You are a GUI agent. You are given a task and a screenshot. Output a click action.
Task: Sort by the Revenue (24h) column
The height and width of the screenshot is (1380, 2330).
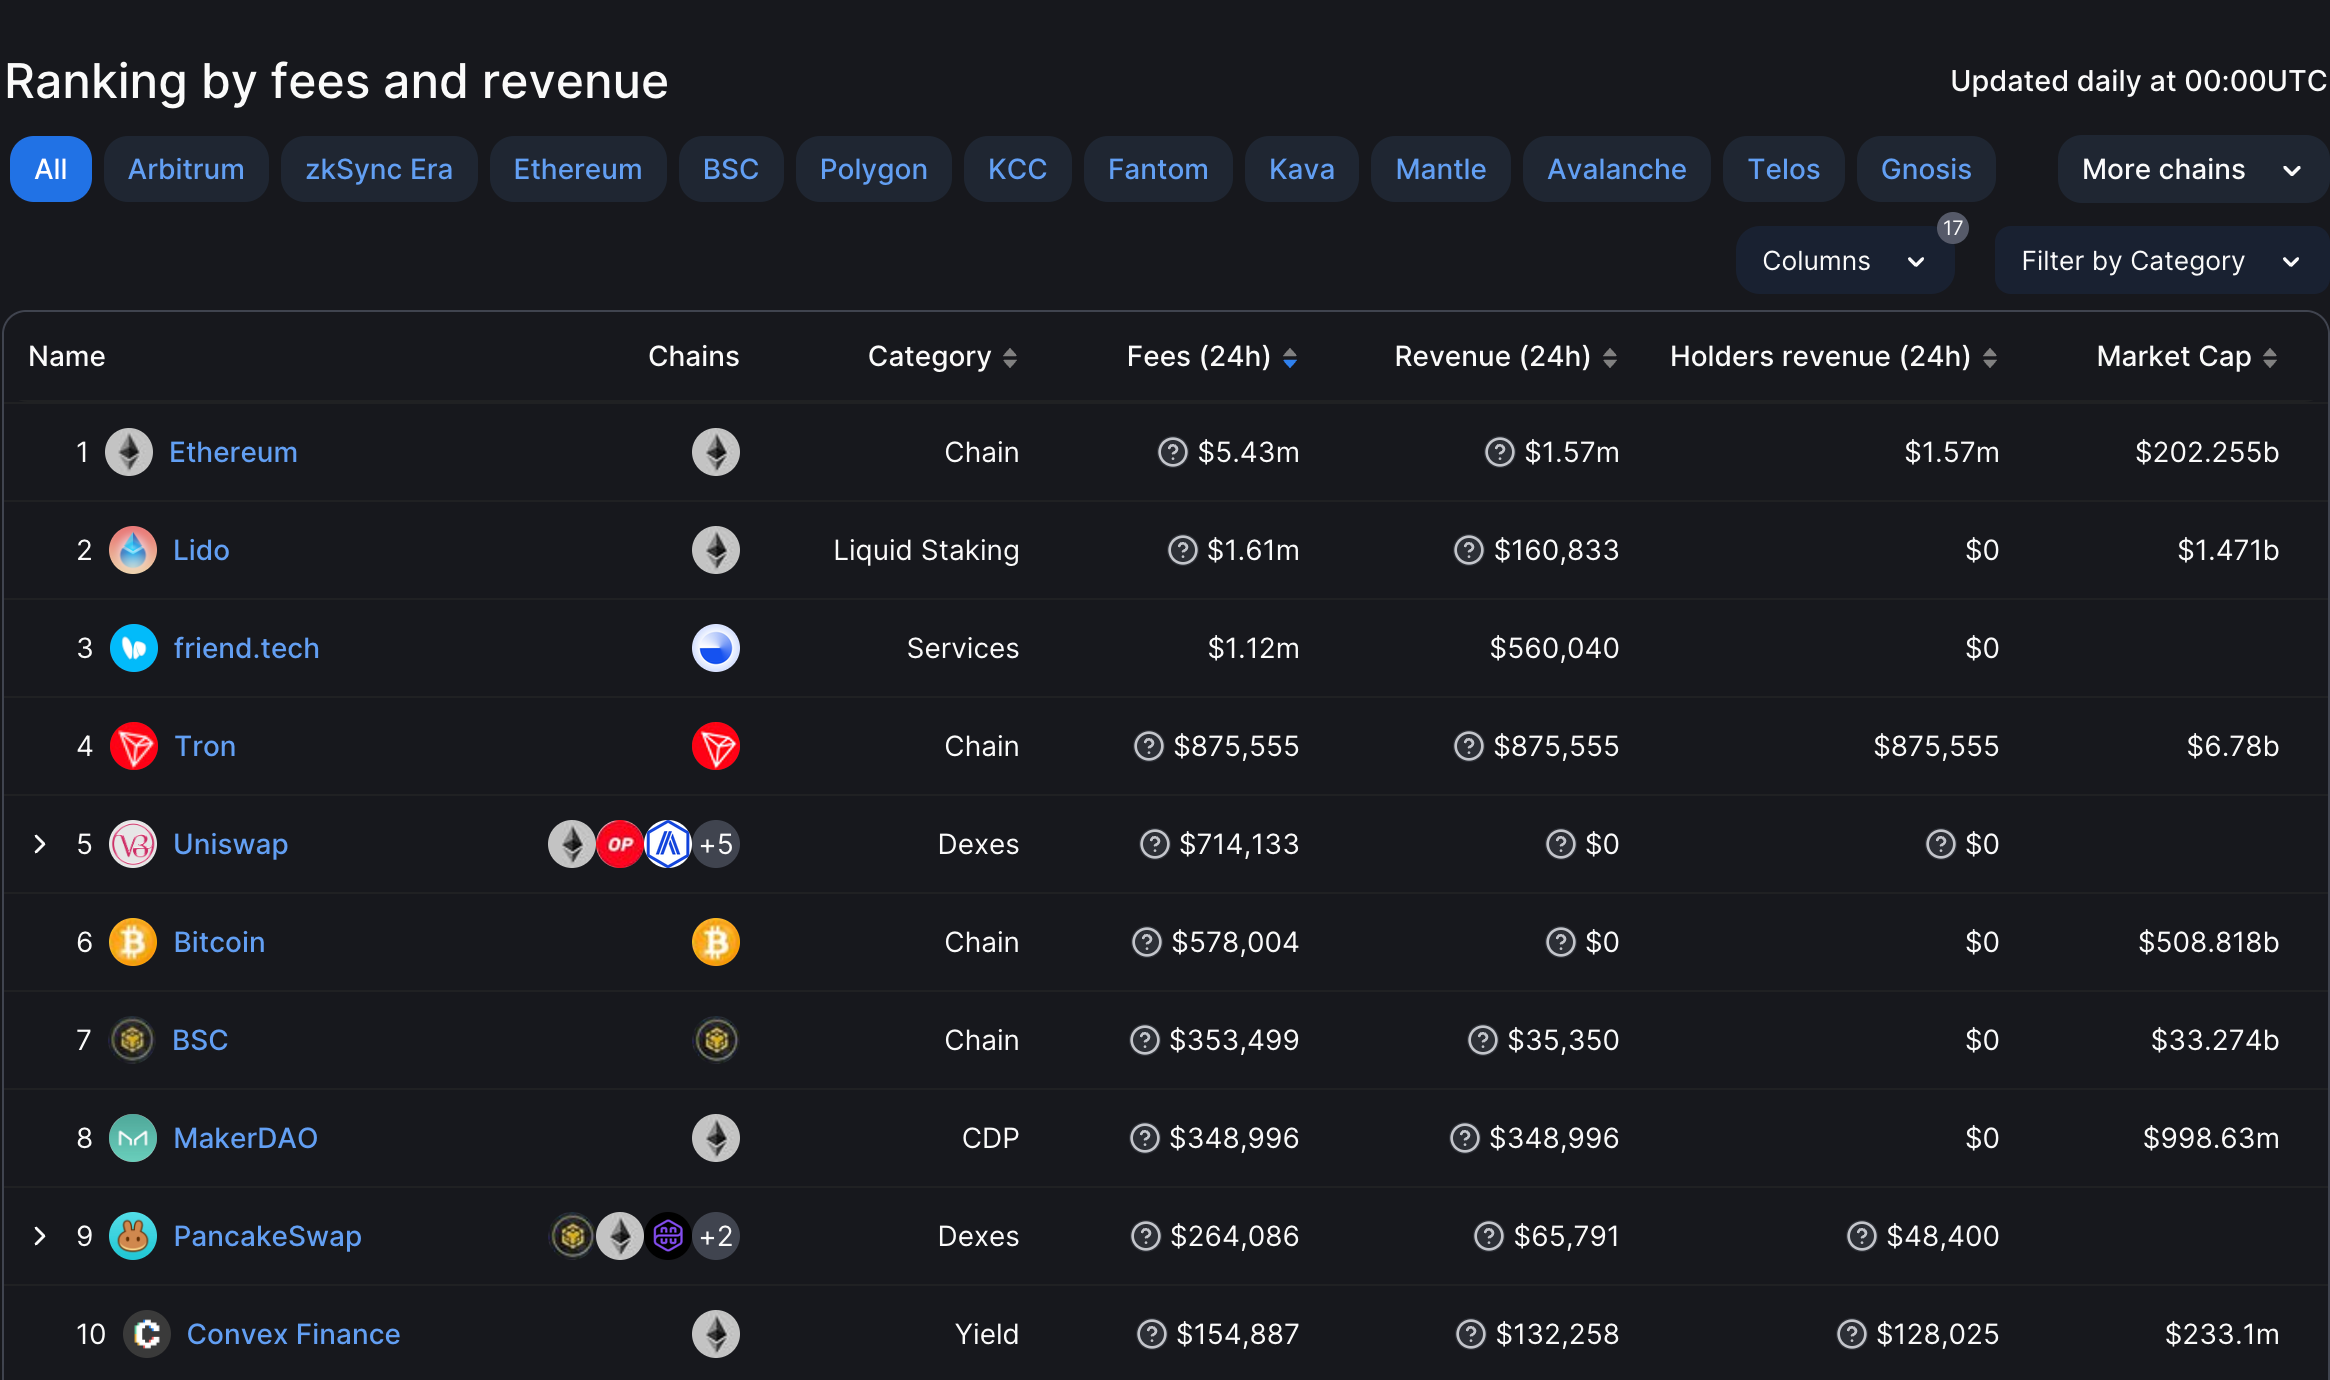1506,357
